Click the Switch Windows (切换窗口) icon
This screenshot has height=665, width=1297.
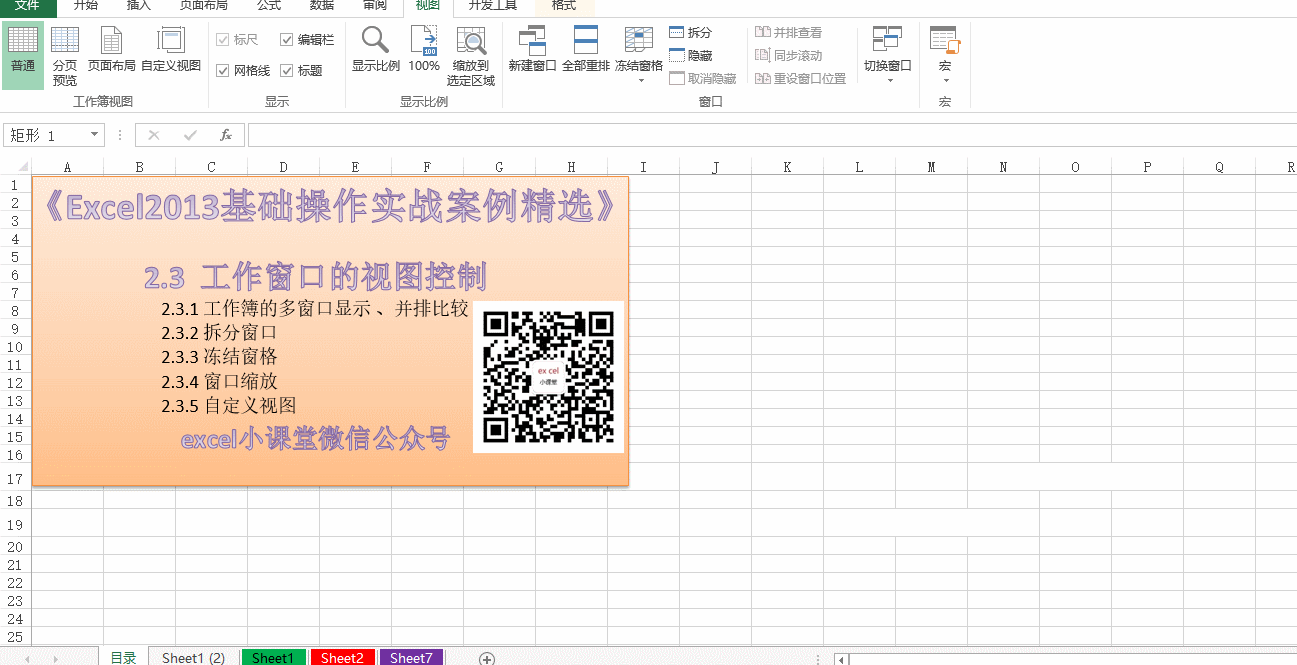887,40
